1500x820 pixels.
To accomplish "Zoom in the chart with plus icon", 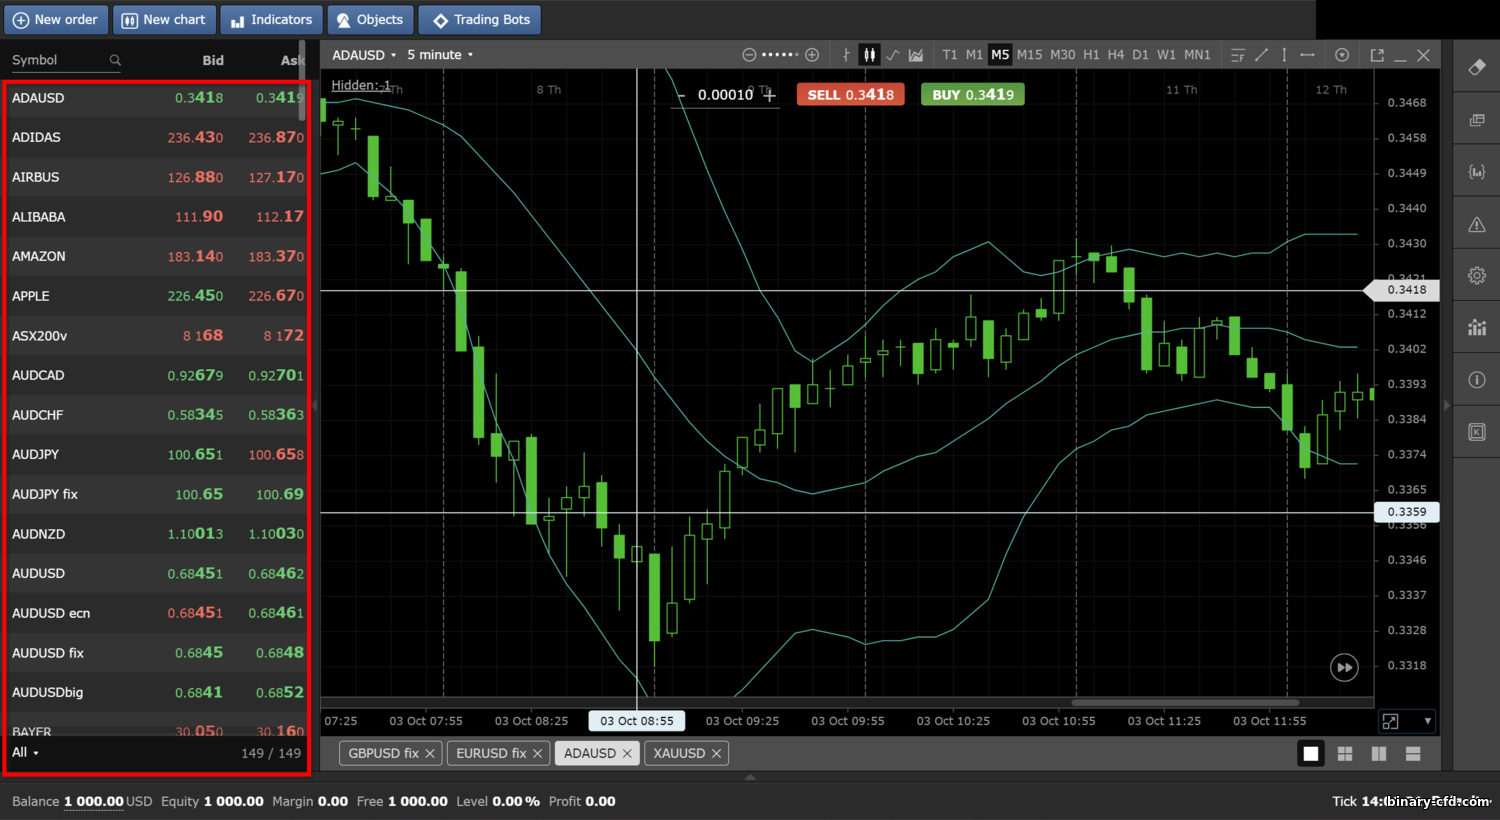I will 812,55.
